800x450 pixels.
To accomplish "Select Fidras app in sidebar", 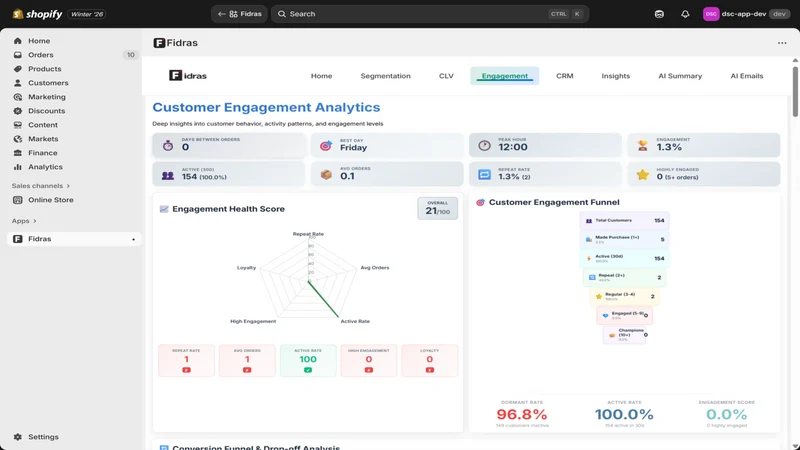I will pos(74,239).
